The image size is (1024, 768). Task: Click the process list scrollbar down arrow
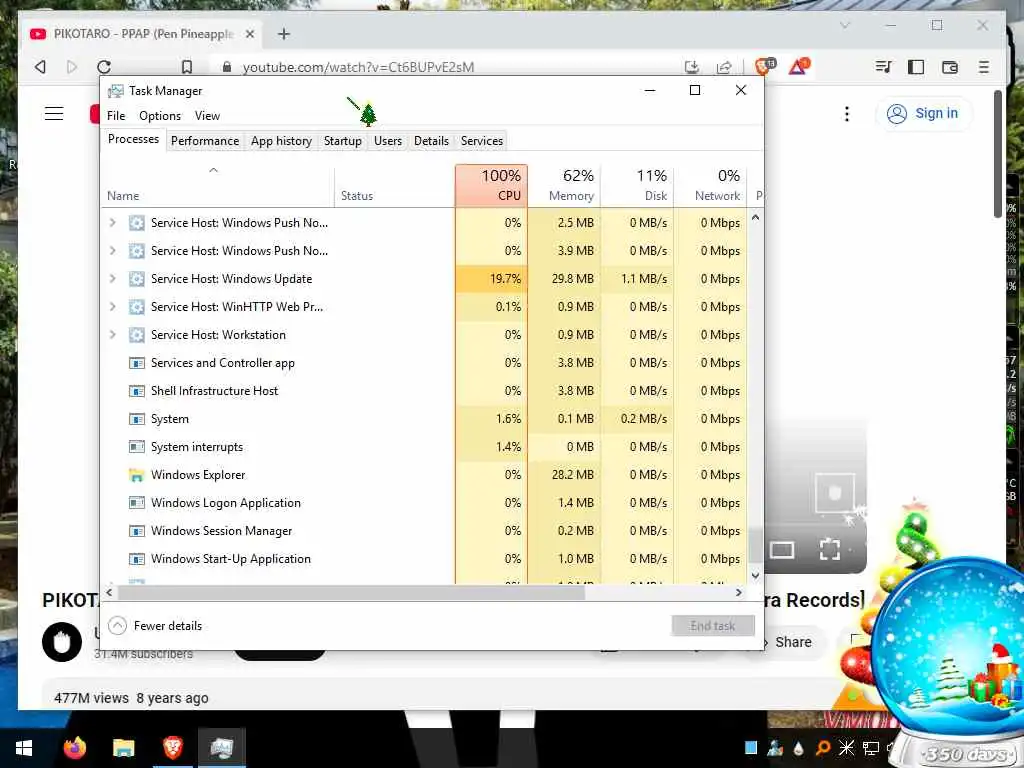coord(756,575)
